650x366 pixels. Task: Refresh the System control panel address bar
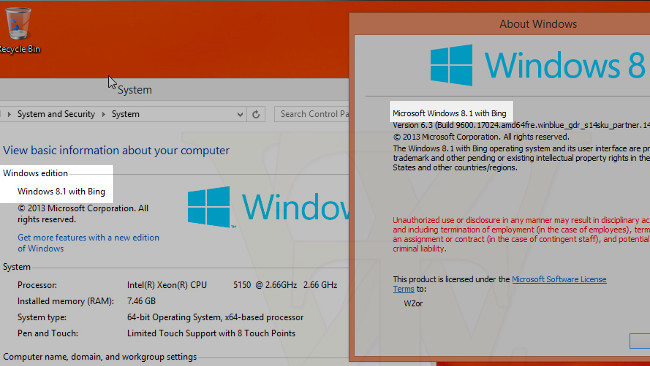coord(256,114)
